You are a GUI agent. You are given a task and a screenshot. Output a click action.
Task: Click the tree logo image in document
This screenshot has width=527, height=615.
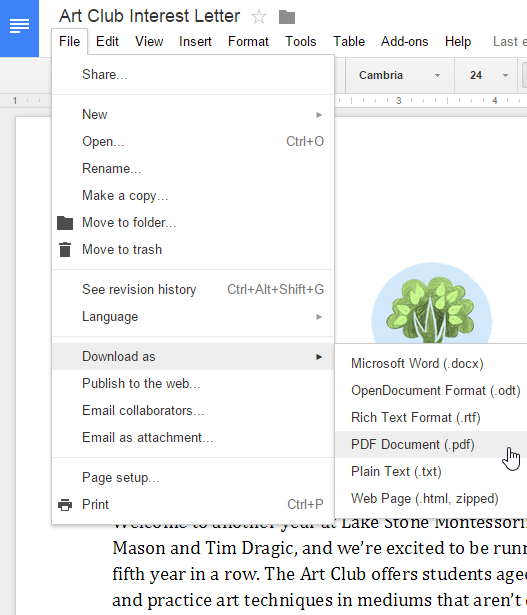click(x=431, y=303)
